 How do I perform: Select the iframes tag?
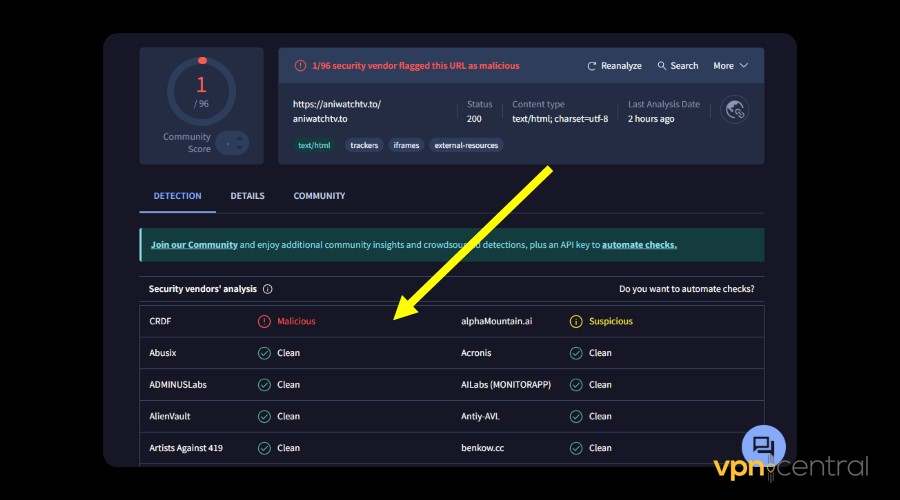click(406, 145)
